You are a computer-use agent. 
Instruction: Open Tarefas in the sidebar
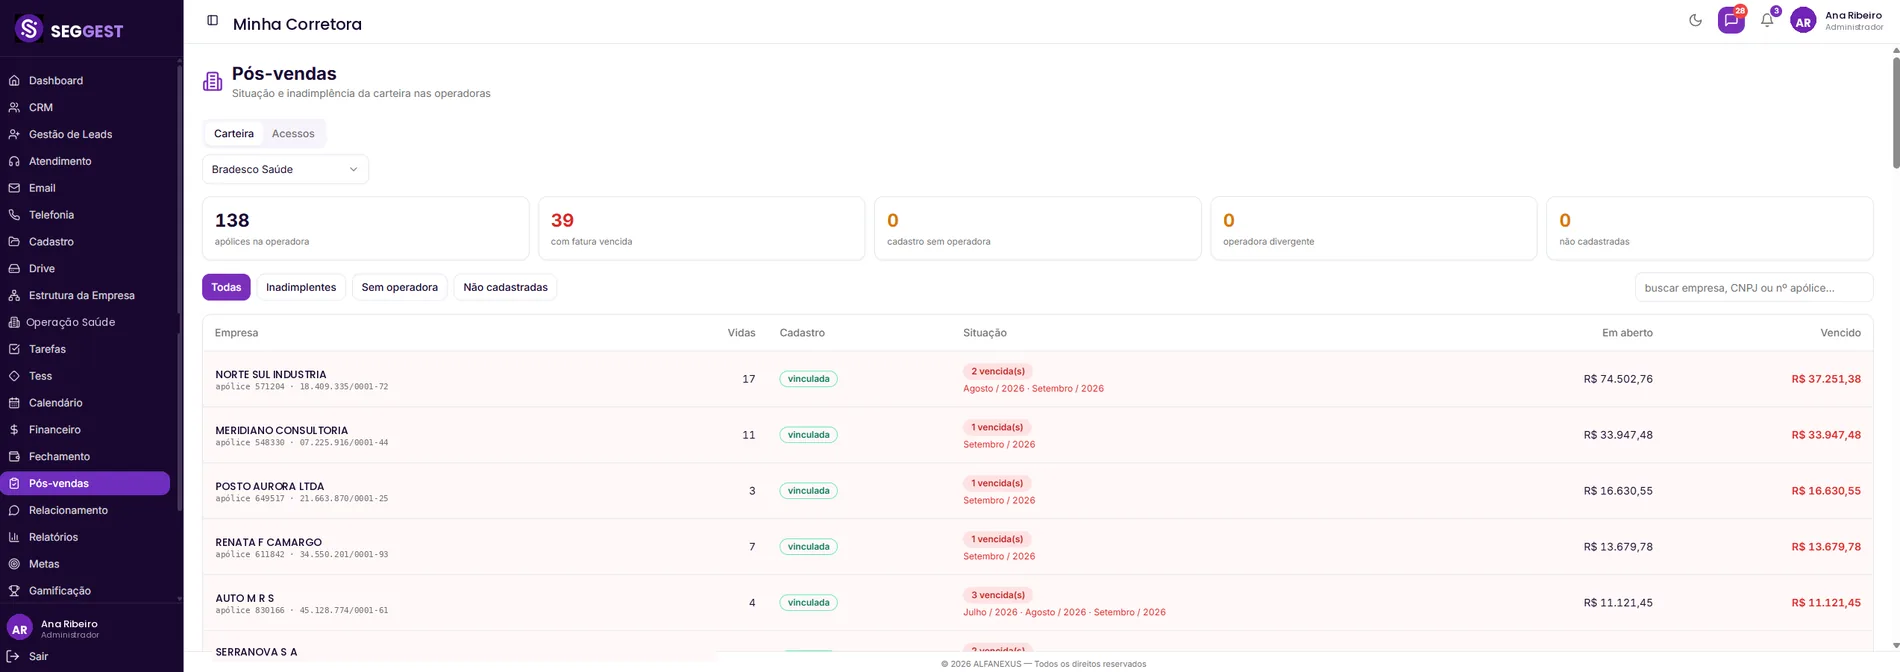pyautogui.click(x=86, y=349)
